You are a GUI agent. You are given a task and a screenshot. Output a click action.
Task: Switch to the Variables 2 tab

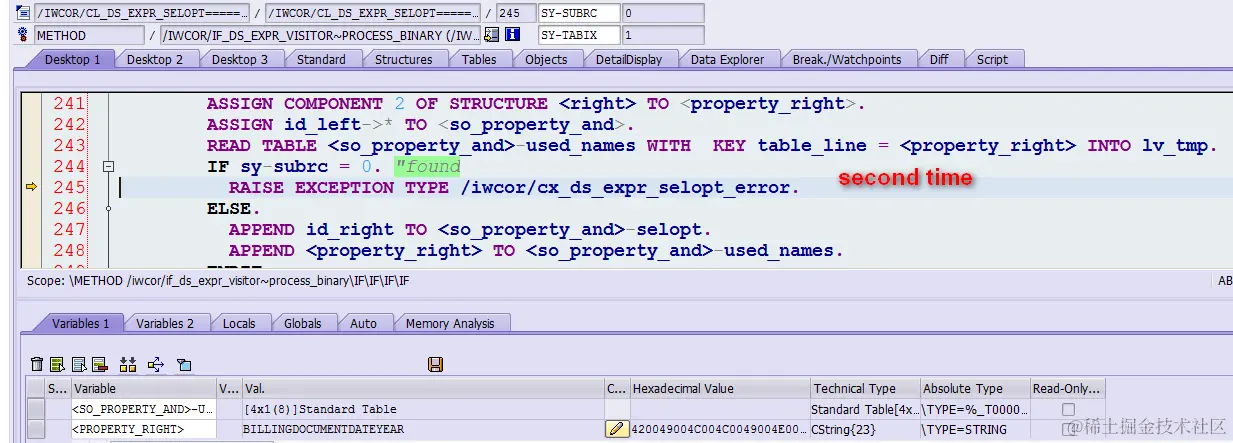165,323
